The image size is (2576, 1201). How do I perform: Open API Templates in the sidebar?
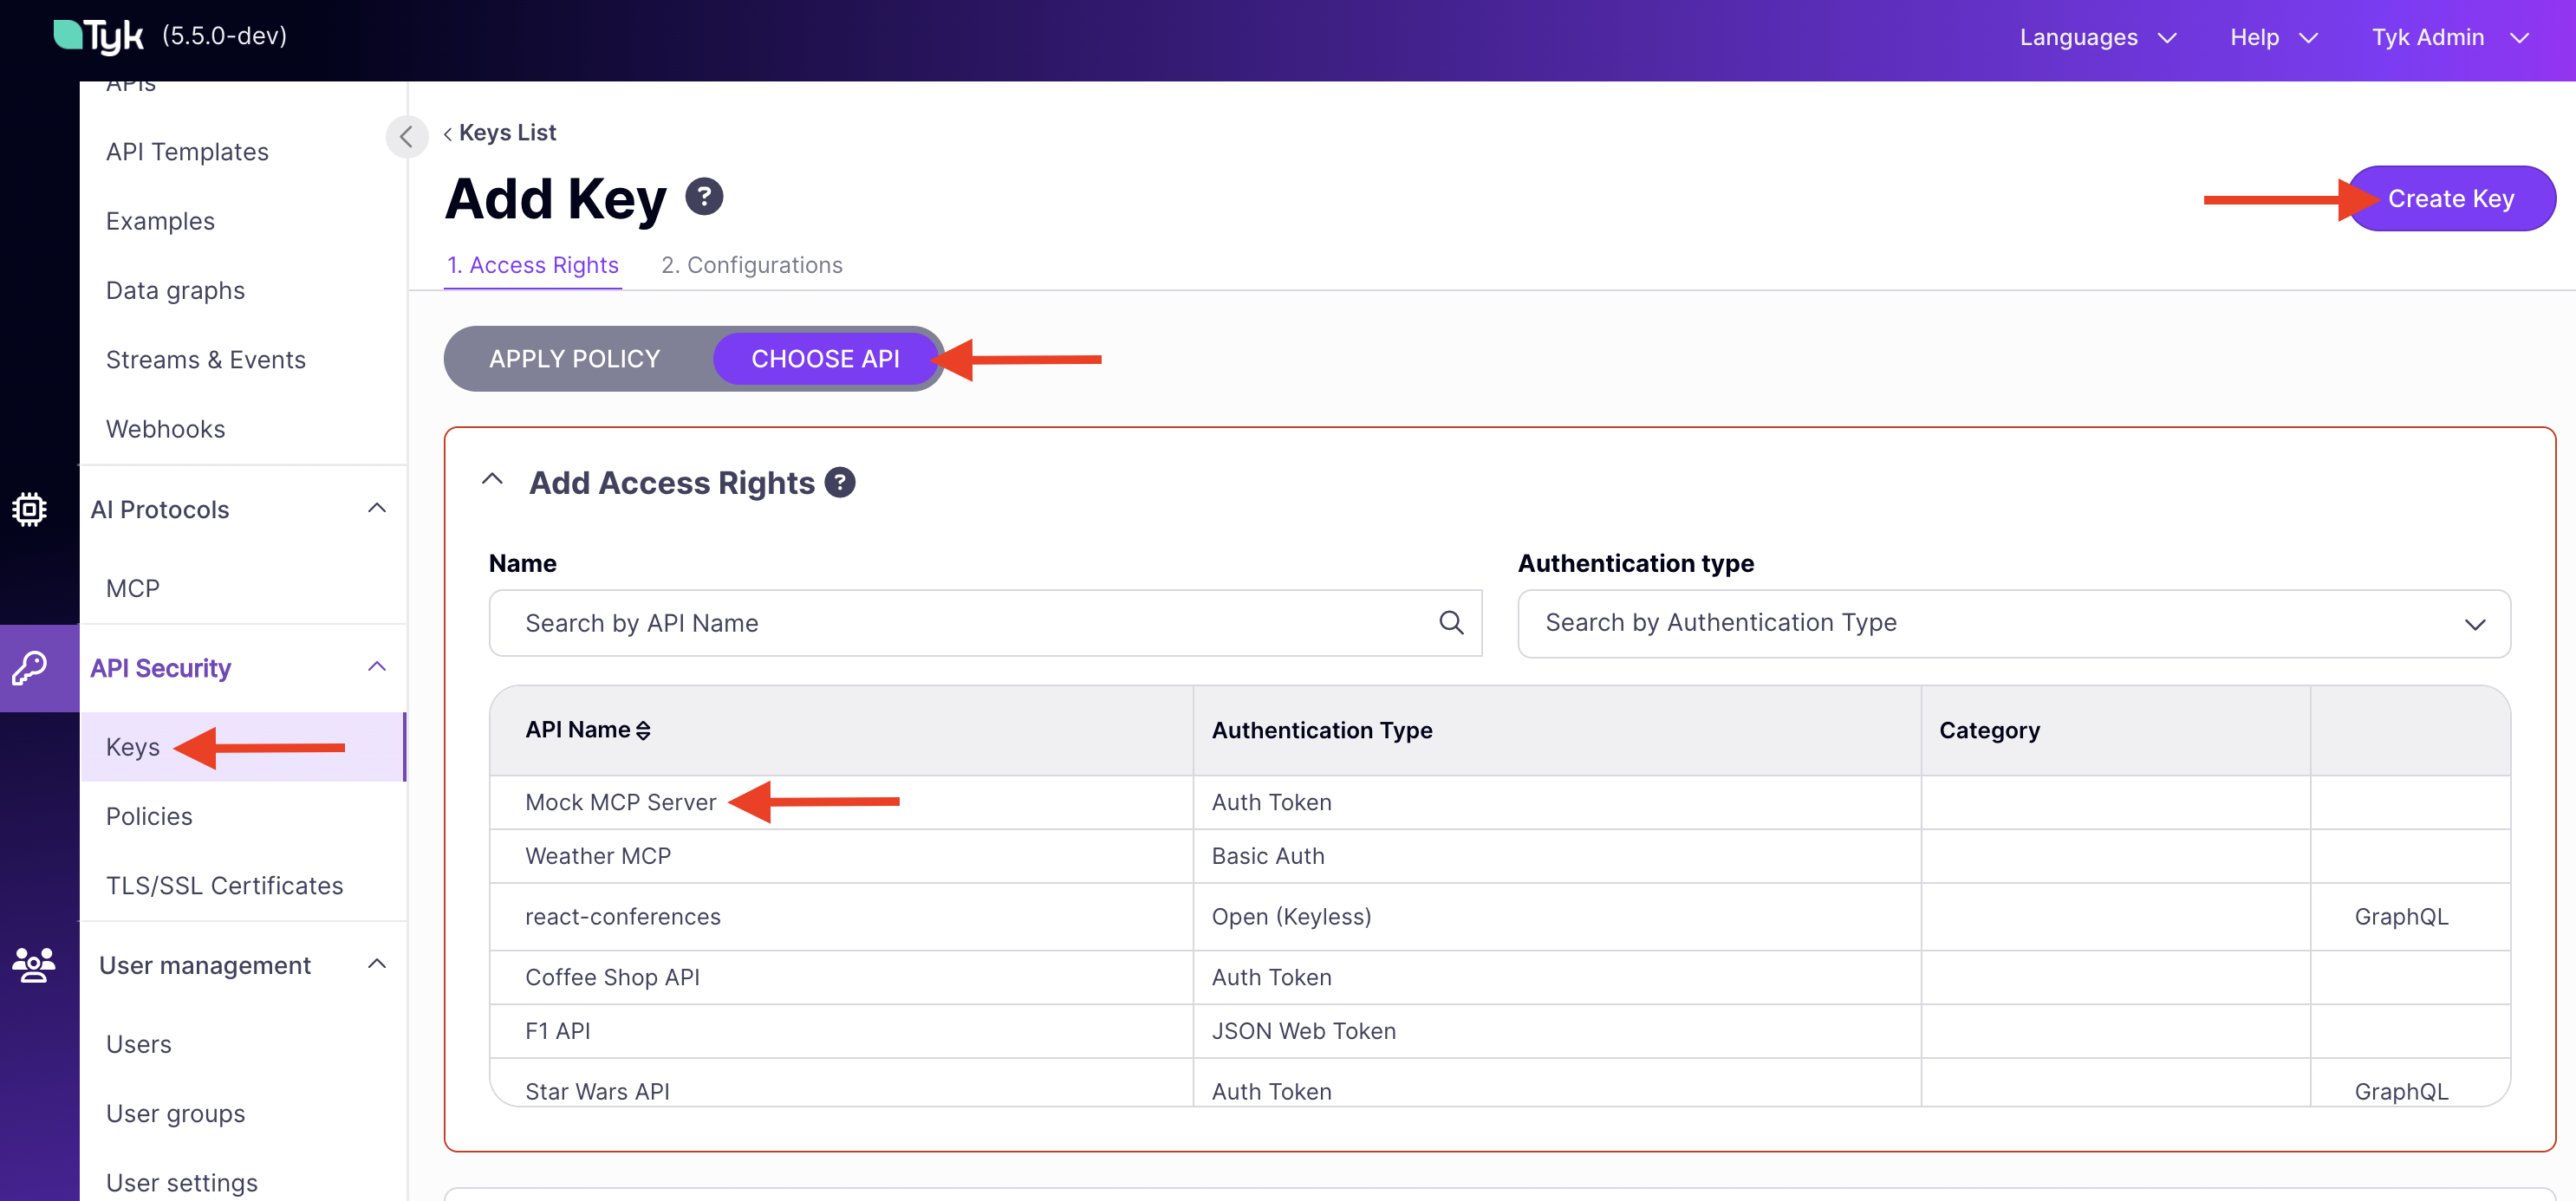(187, 152)
